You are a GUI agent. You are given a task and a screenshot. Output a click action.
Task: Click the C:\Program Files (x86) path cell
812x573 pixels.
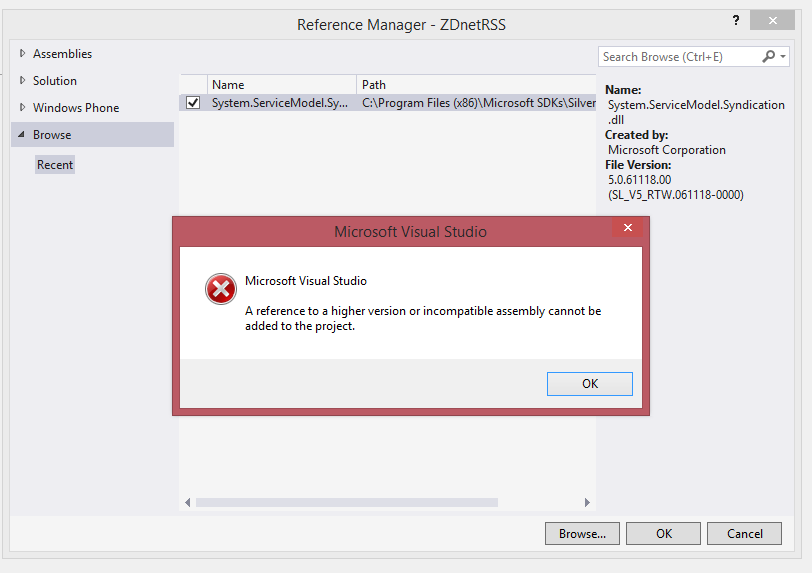[x=477, y=103]
